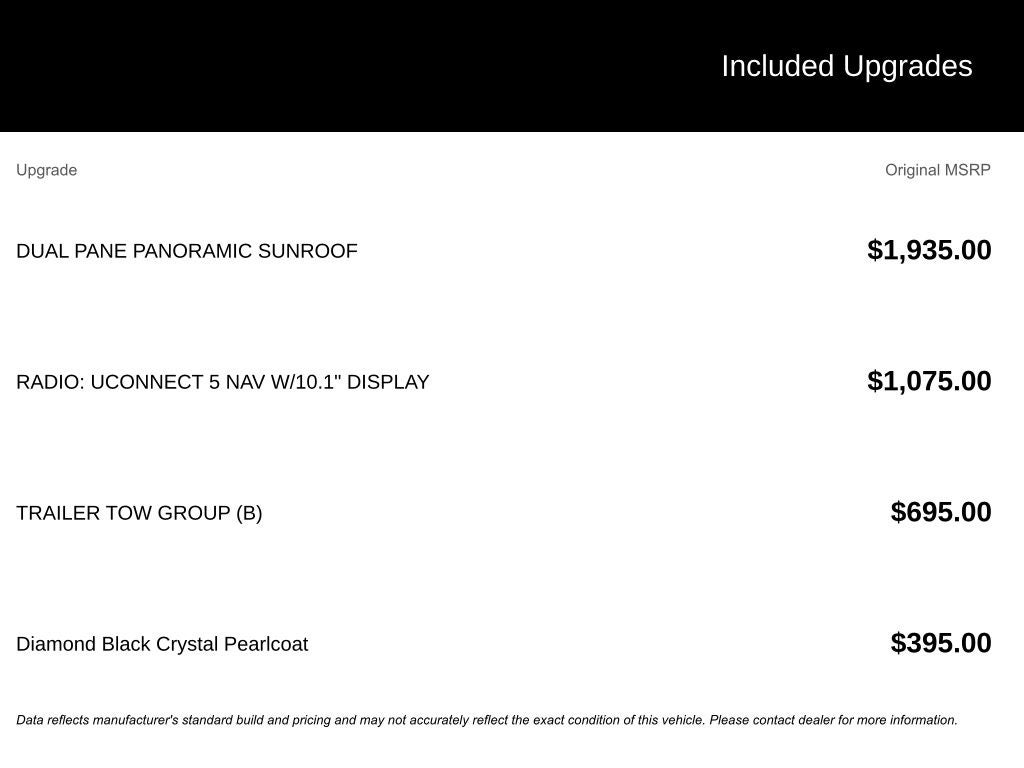Select the DUAL PANE PANORAMIC SUNROOF upgrade name
This screenshot has width=1024, height=768.
point(186,251)
